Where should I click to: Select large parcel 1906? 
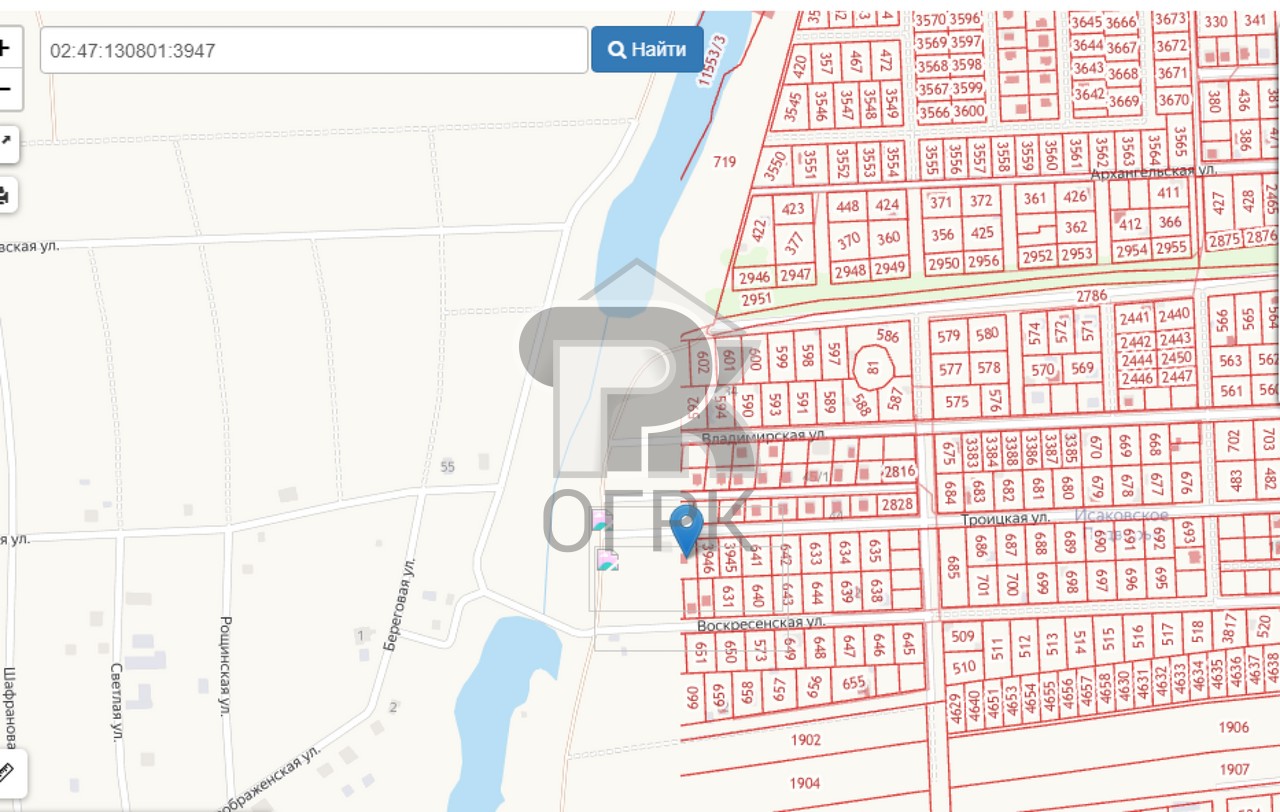pyautogui.click(x=1234, y=727)
